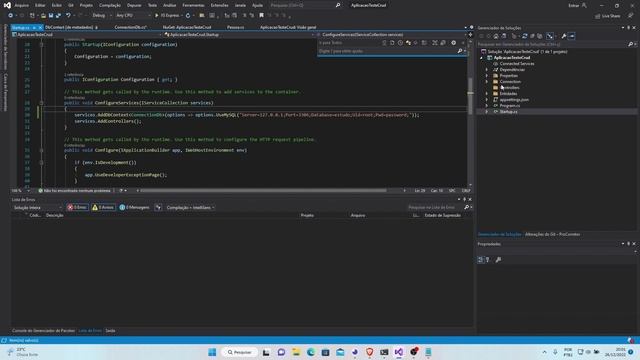Collapse the AplicacaoTesteCrud project node

[482, 58]
